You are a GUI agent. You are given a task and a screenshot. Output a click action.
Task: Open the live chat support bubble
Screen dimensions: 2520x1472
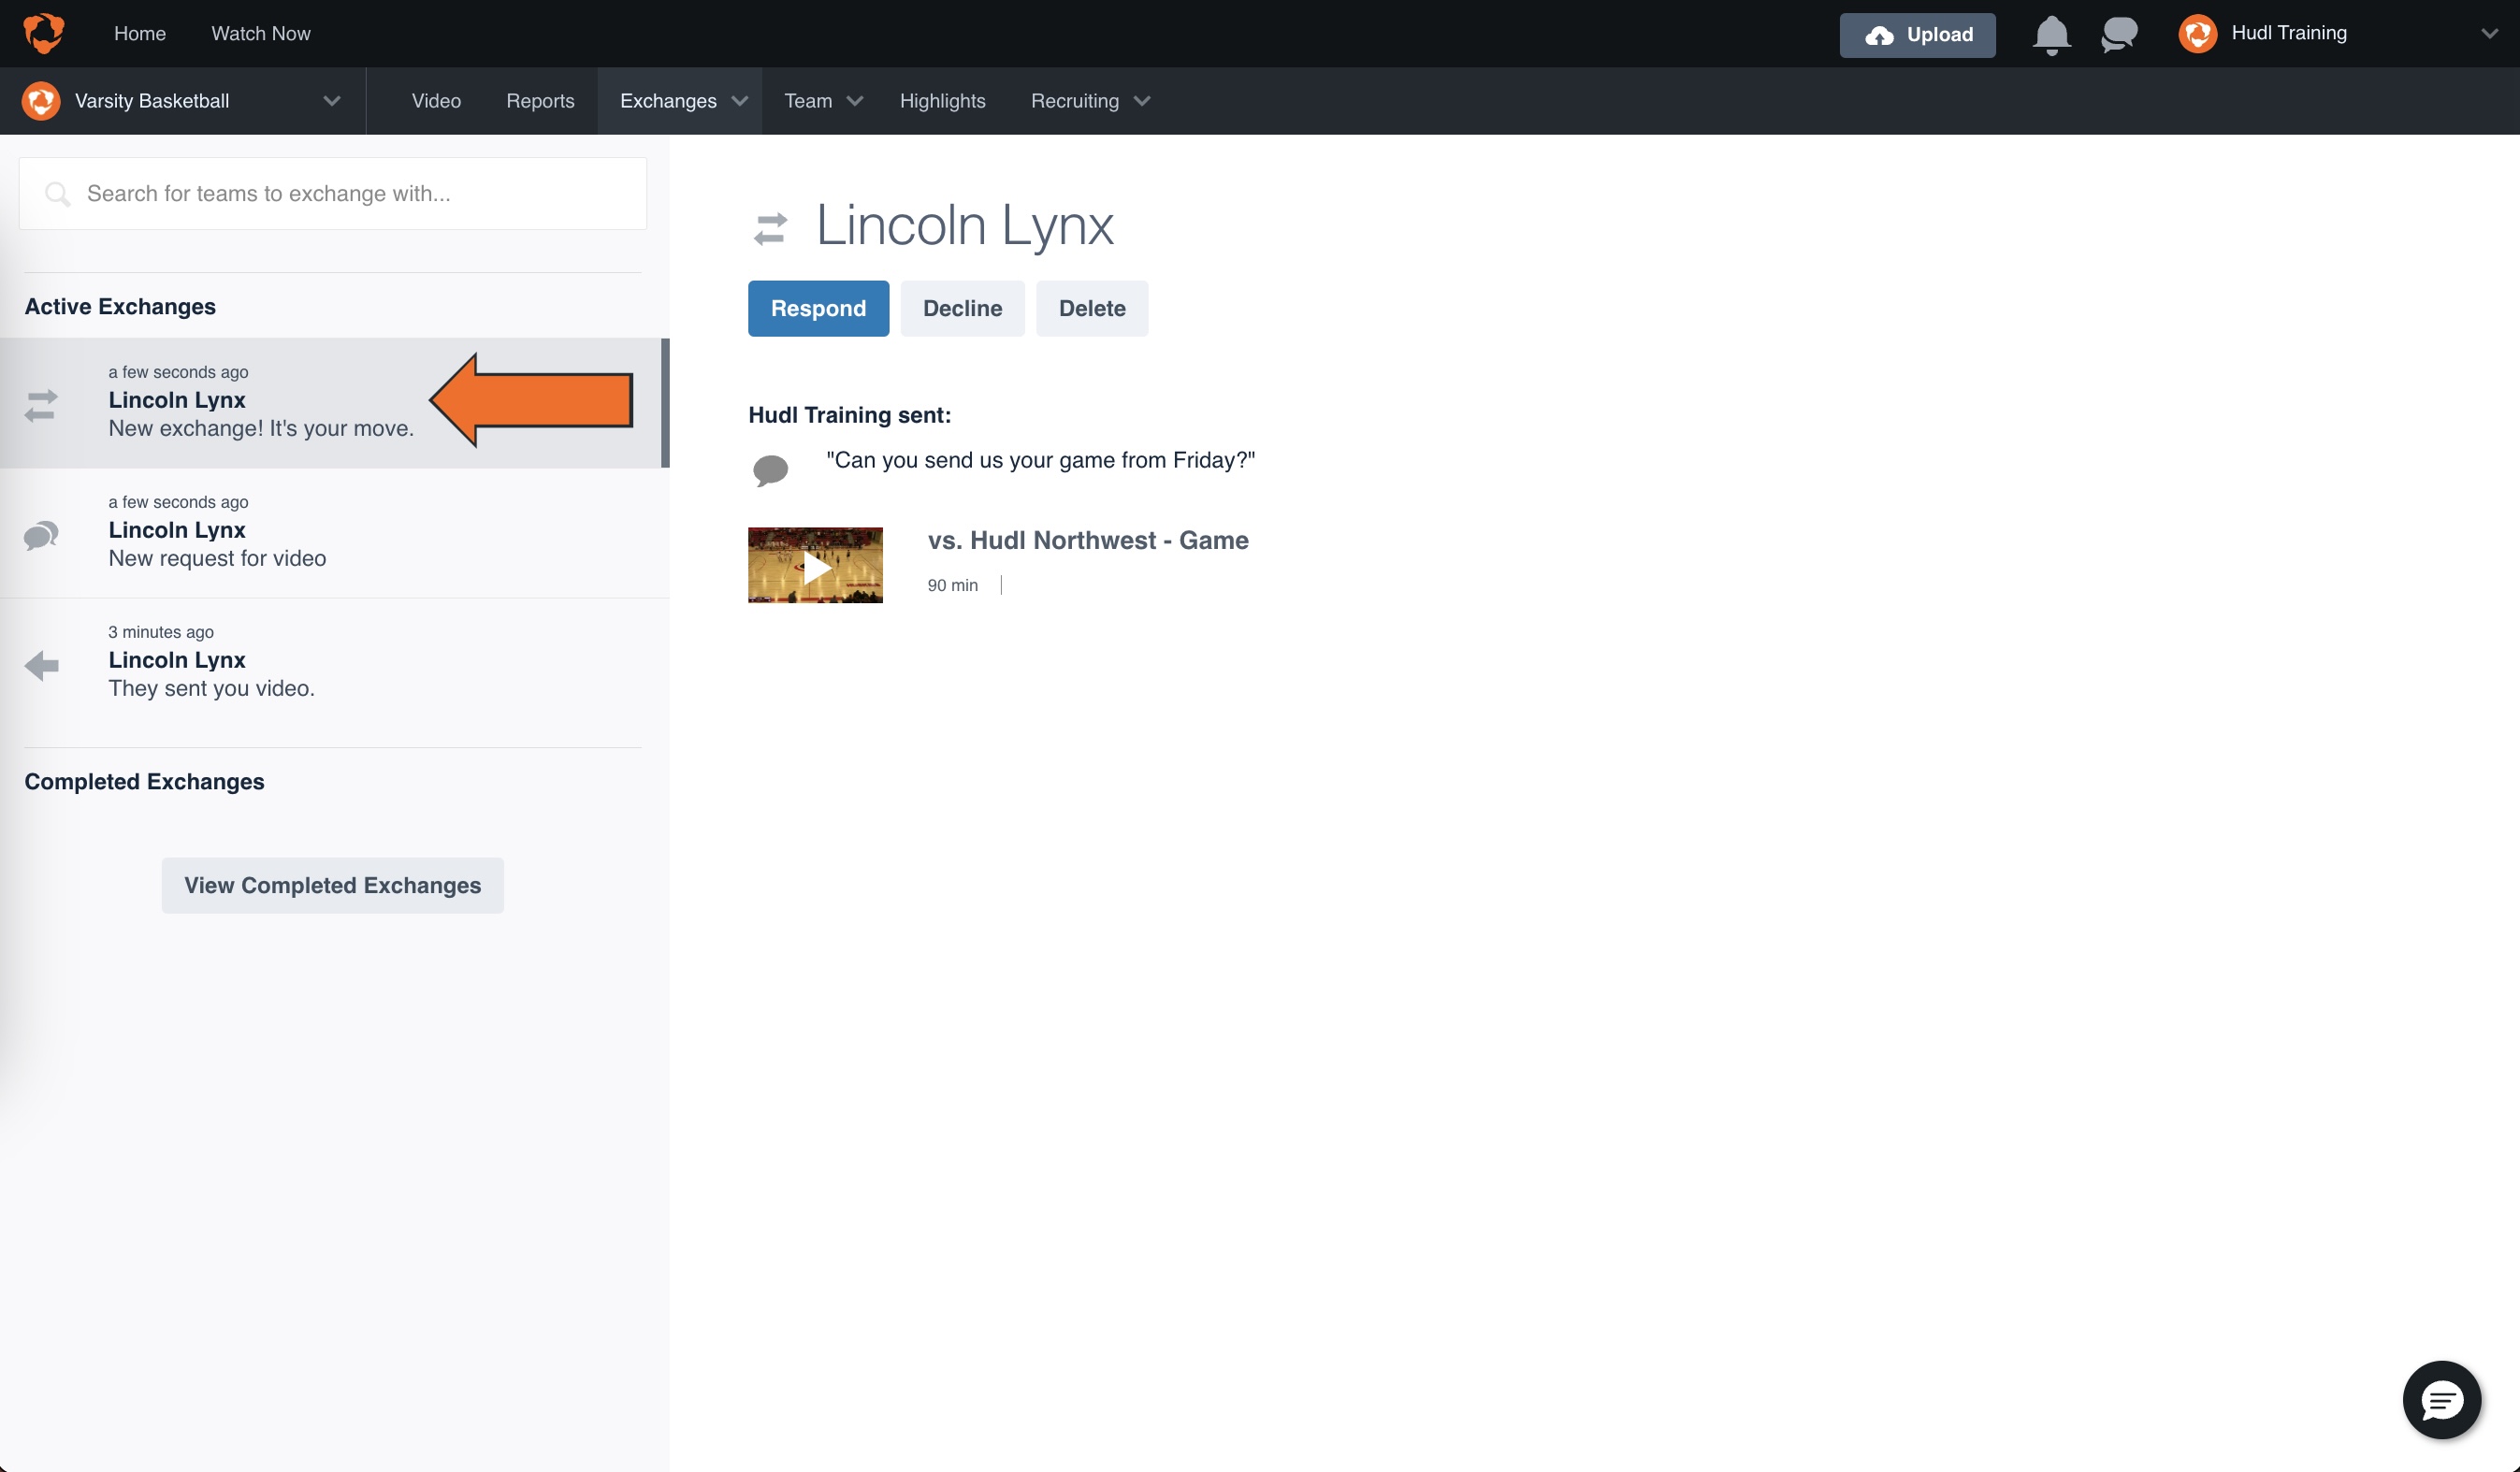2441,1400
